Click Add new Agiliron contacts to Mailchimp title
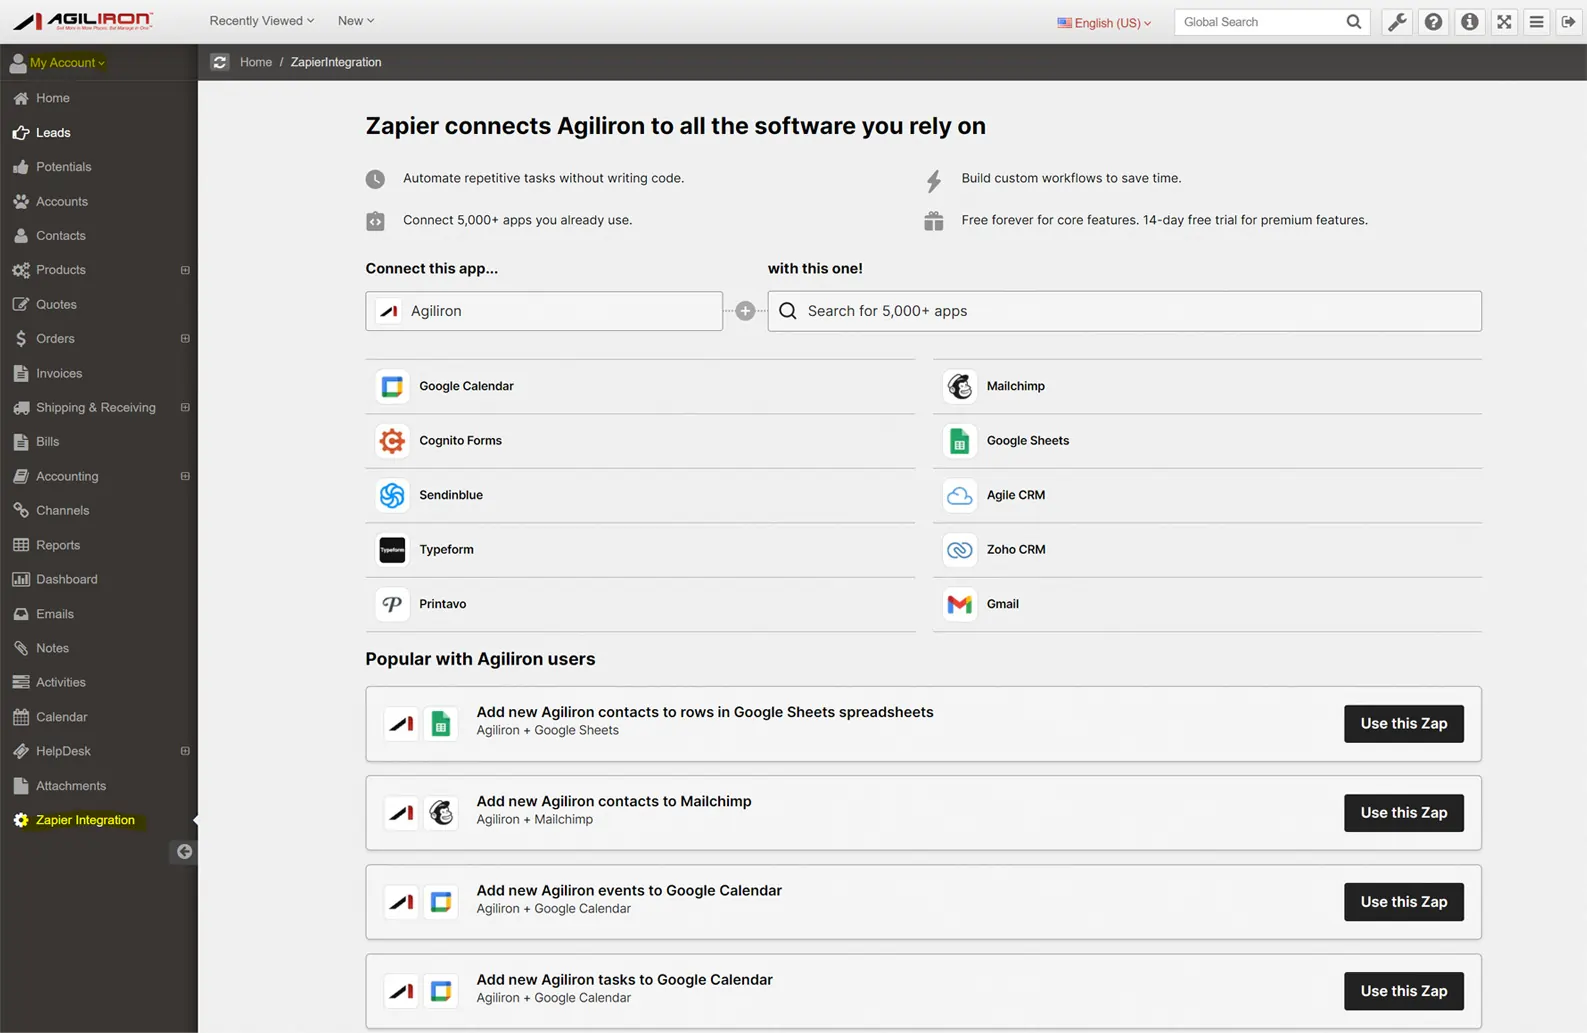 614,801
